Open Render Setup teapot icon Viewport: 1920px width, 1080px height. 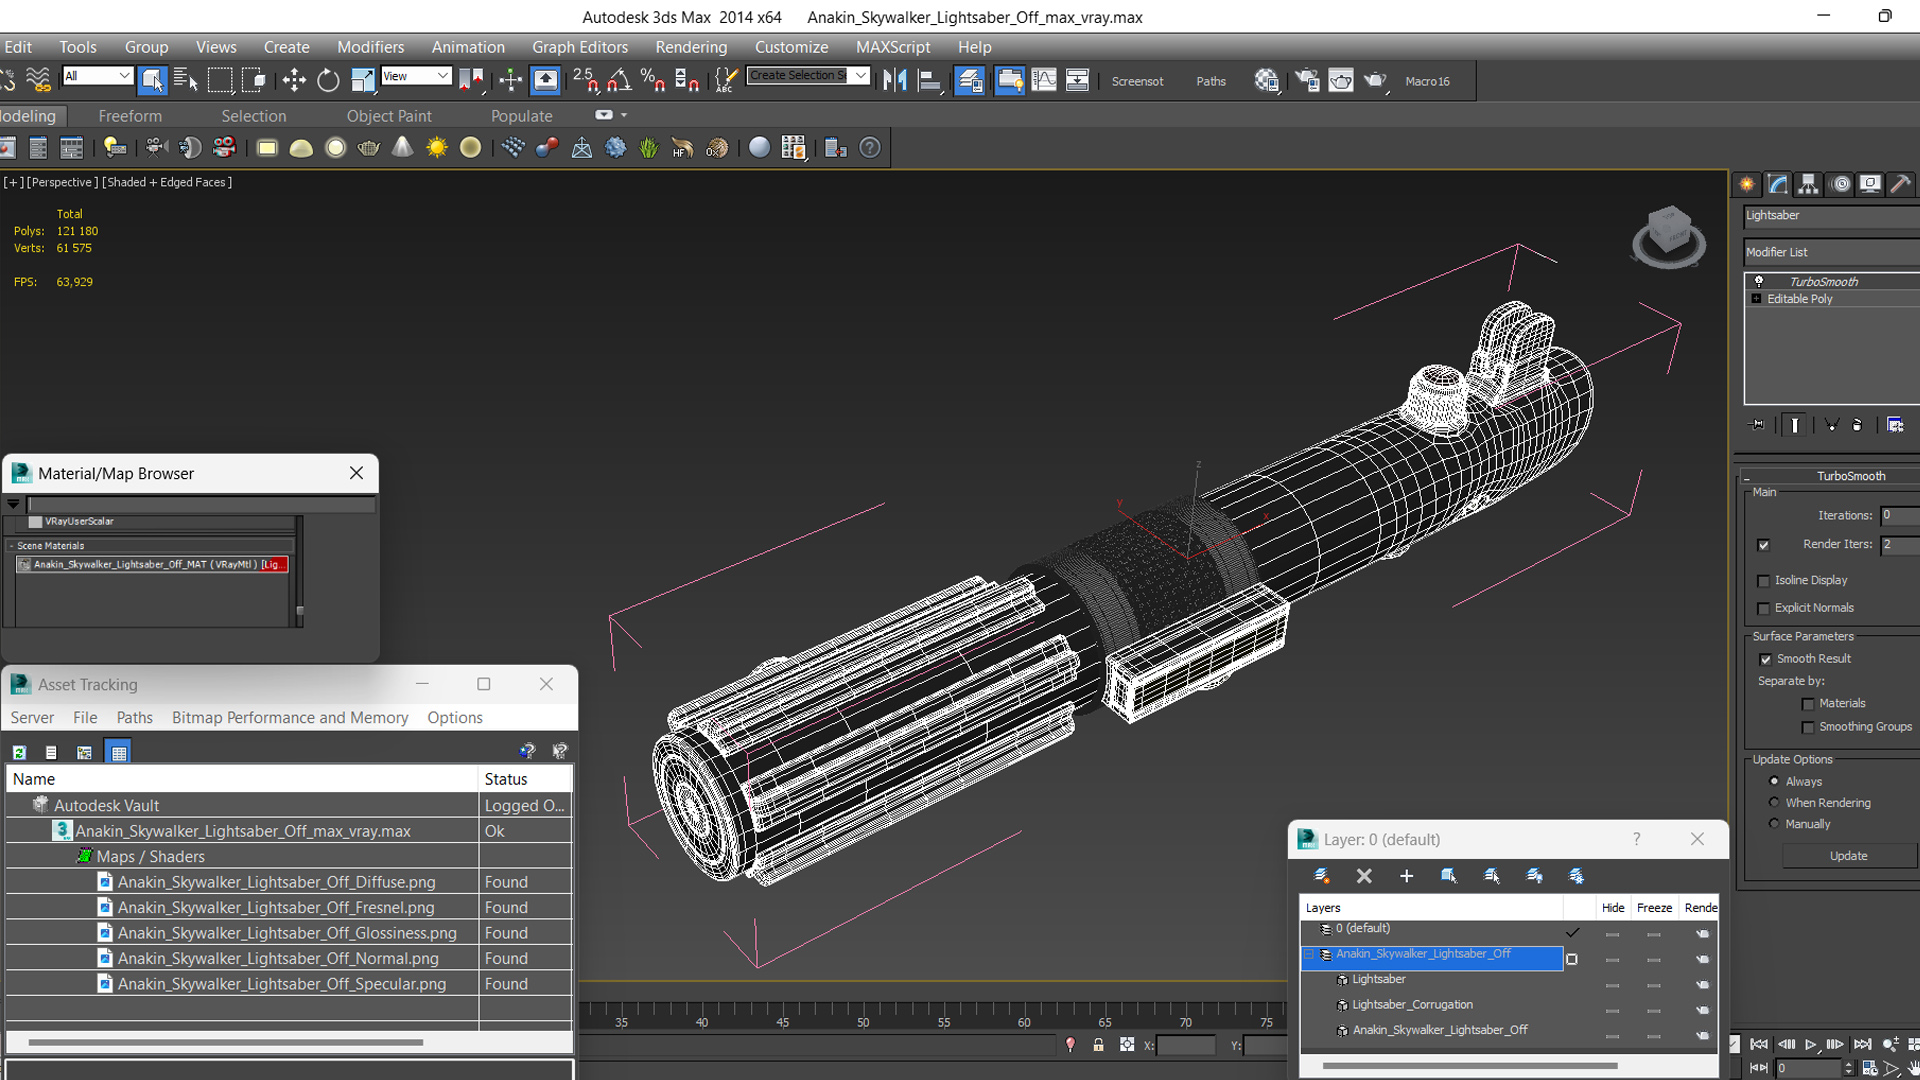1307,80
